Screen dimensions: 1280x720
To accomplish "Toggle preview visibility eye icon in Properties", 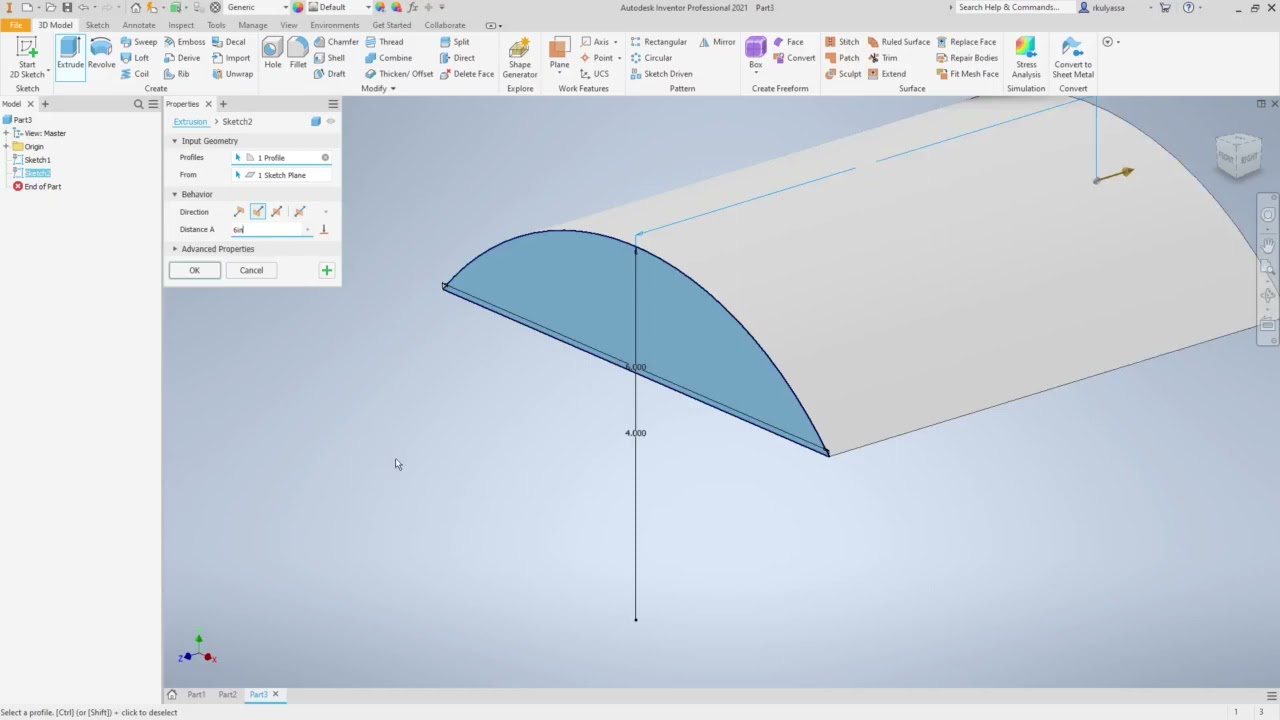I will pyautogui.click(x=331, y=122).
